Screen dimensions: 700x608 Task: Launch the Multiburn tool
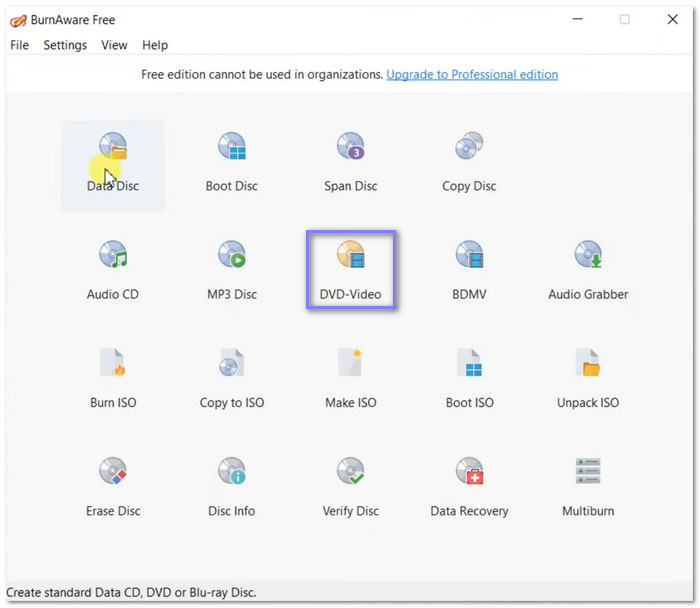click(588, 487)
